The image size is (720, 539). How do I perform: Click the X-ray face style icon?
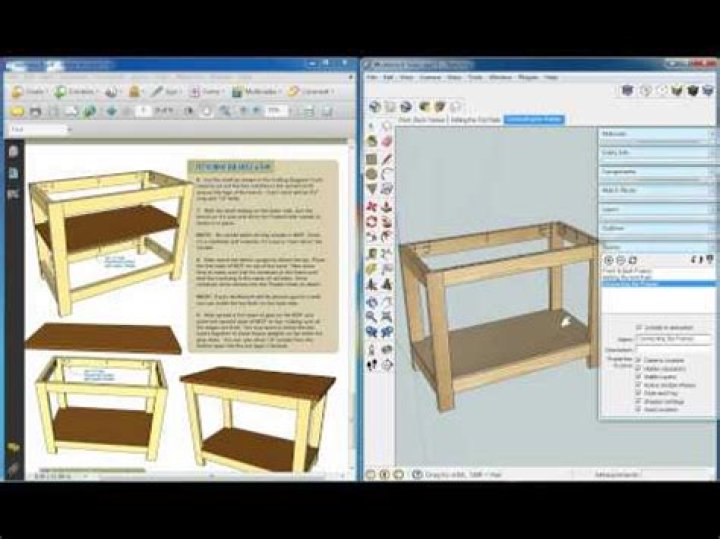627,90
